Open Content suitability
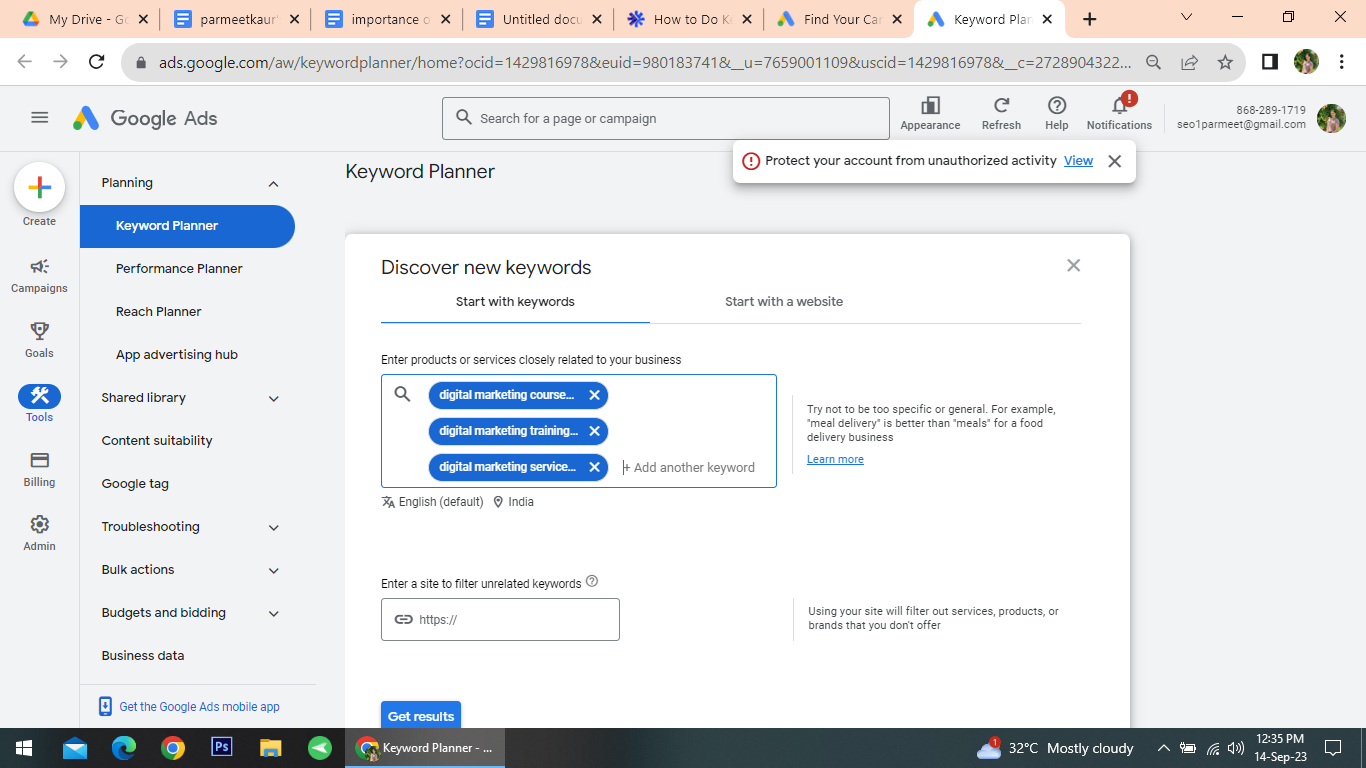The image size is (1366, 768). [157, 441]
